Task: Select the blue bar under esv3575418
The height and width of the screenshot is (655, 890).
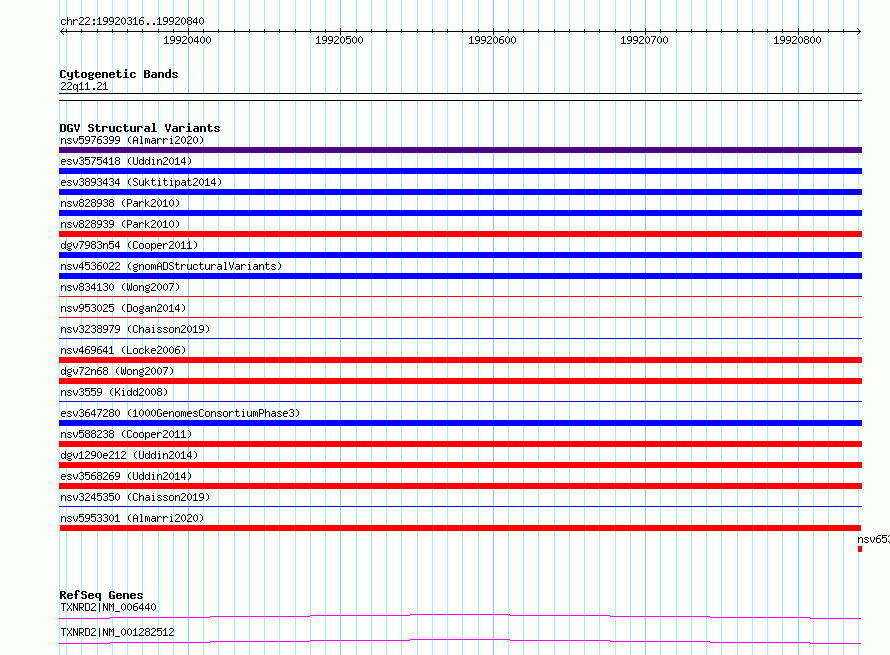Action: 460,171
